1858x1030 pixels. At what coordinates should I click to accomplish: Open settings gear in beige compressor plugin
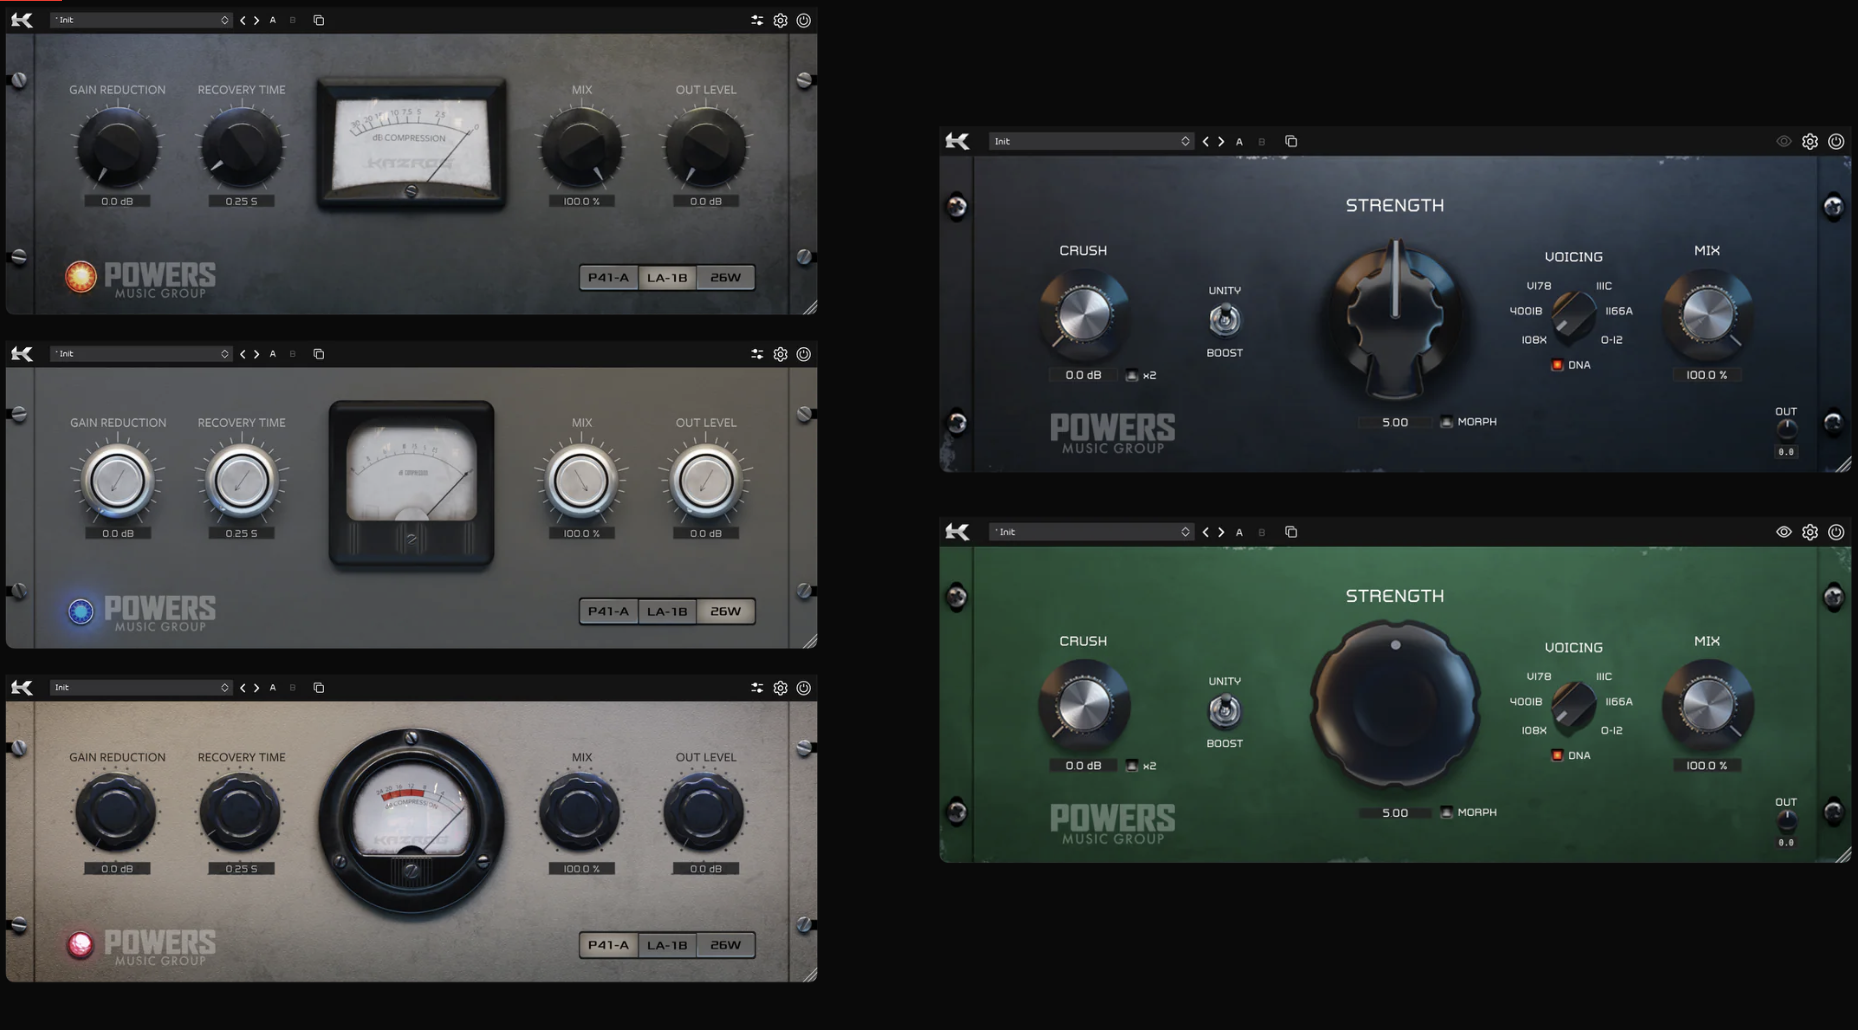point(781,688)
